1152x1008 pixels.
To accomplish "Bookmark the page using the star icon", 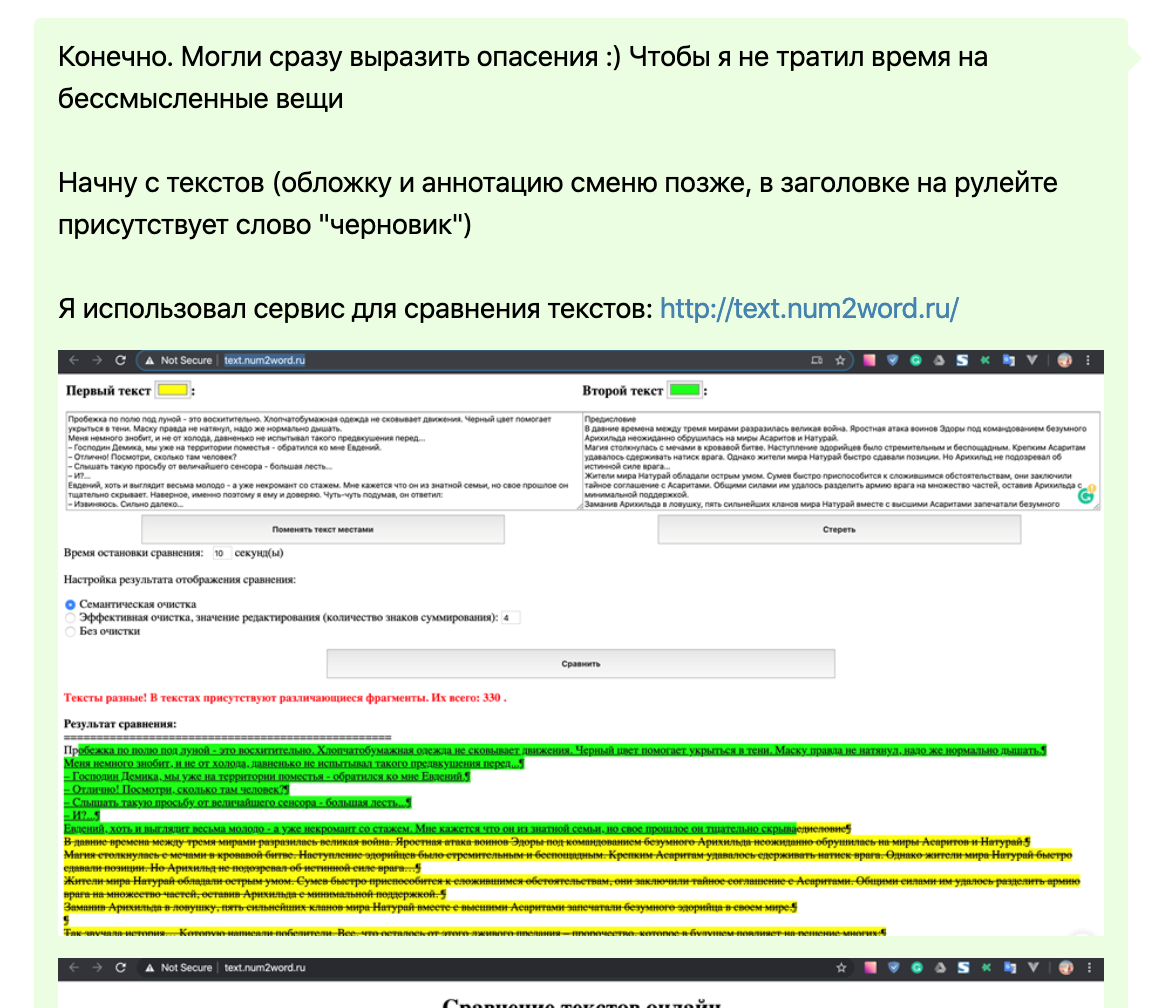I will [x=840, y=361].
